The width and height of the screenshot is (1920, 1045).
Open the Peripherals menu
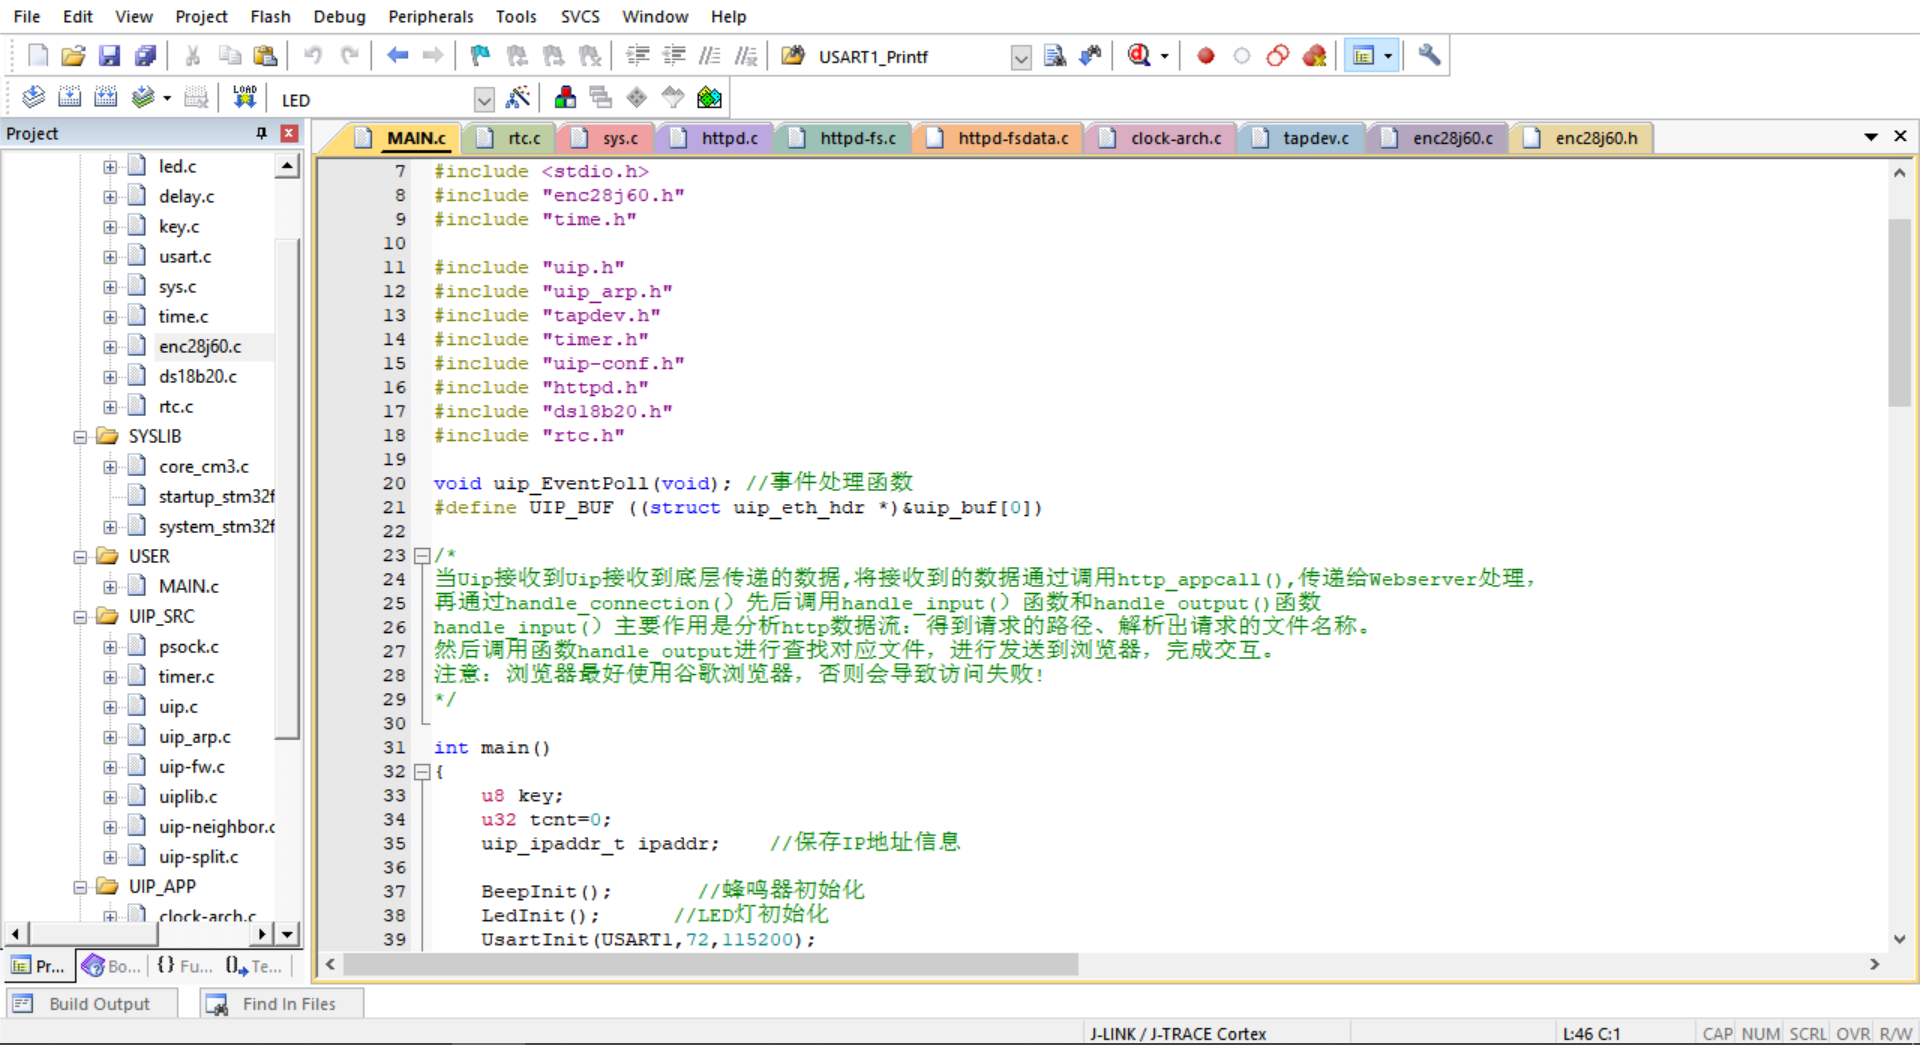431,16
